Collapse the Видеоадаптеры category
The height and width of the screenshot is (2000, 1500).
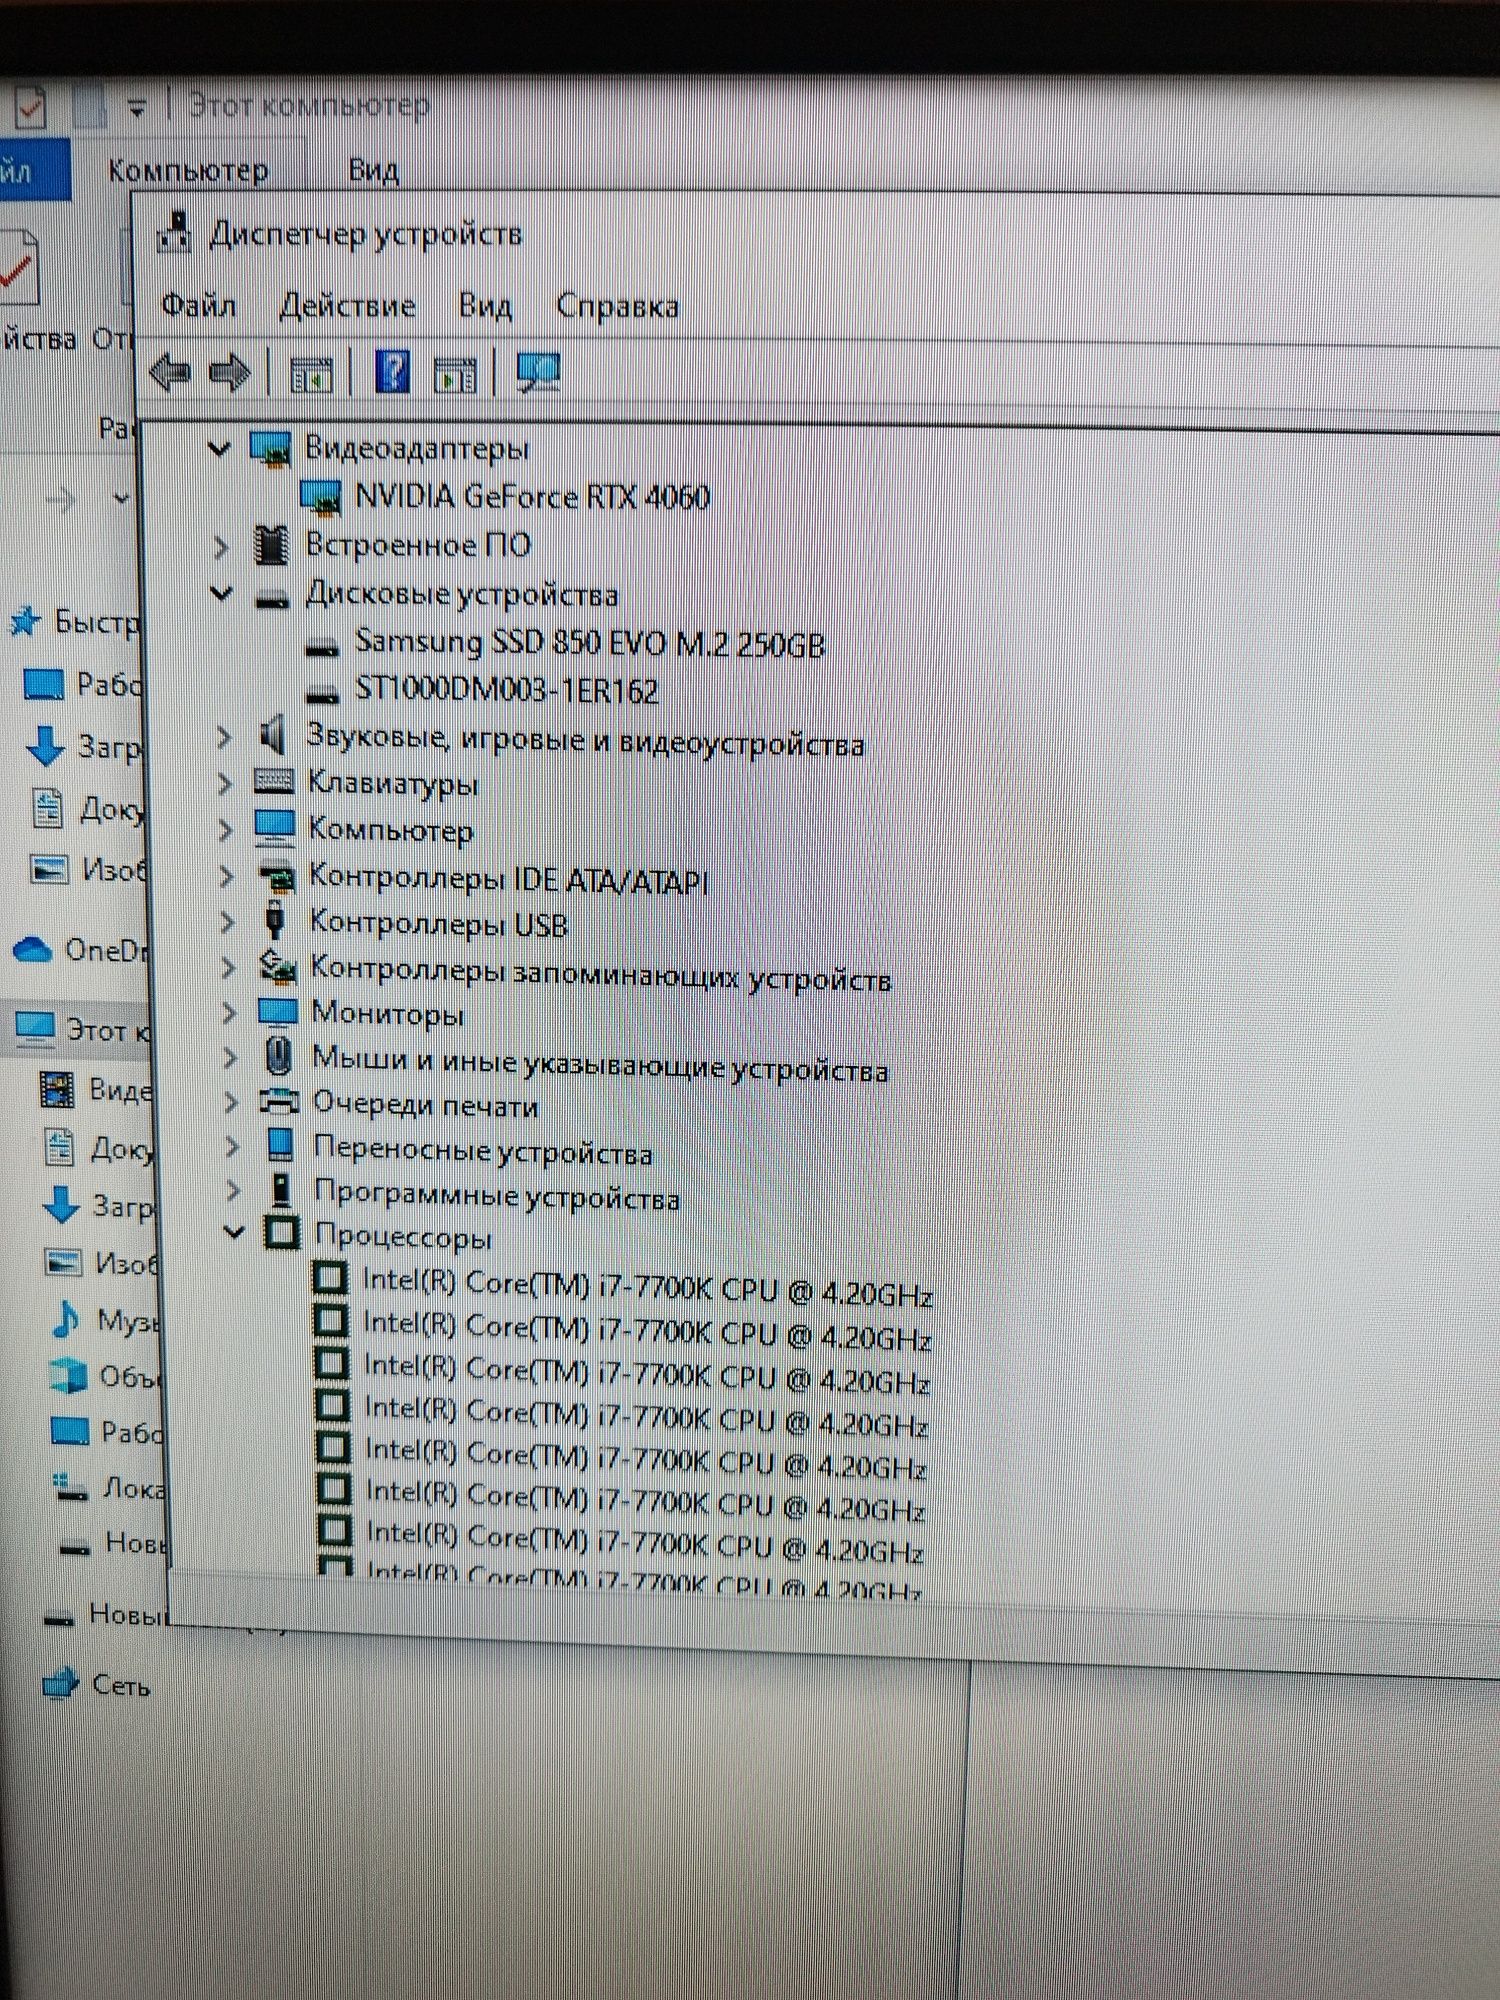219,448
